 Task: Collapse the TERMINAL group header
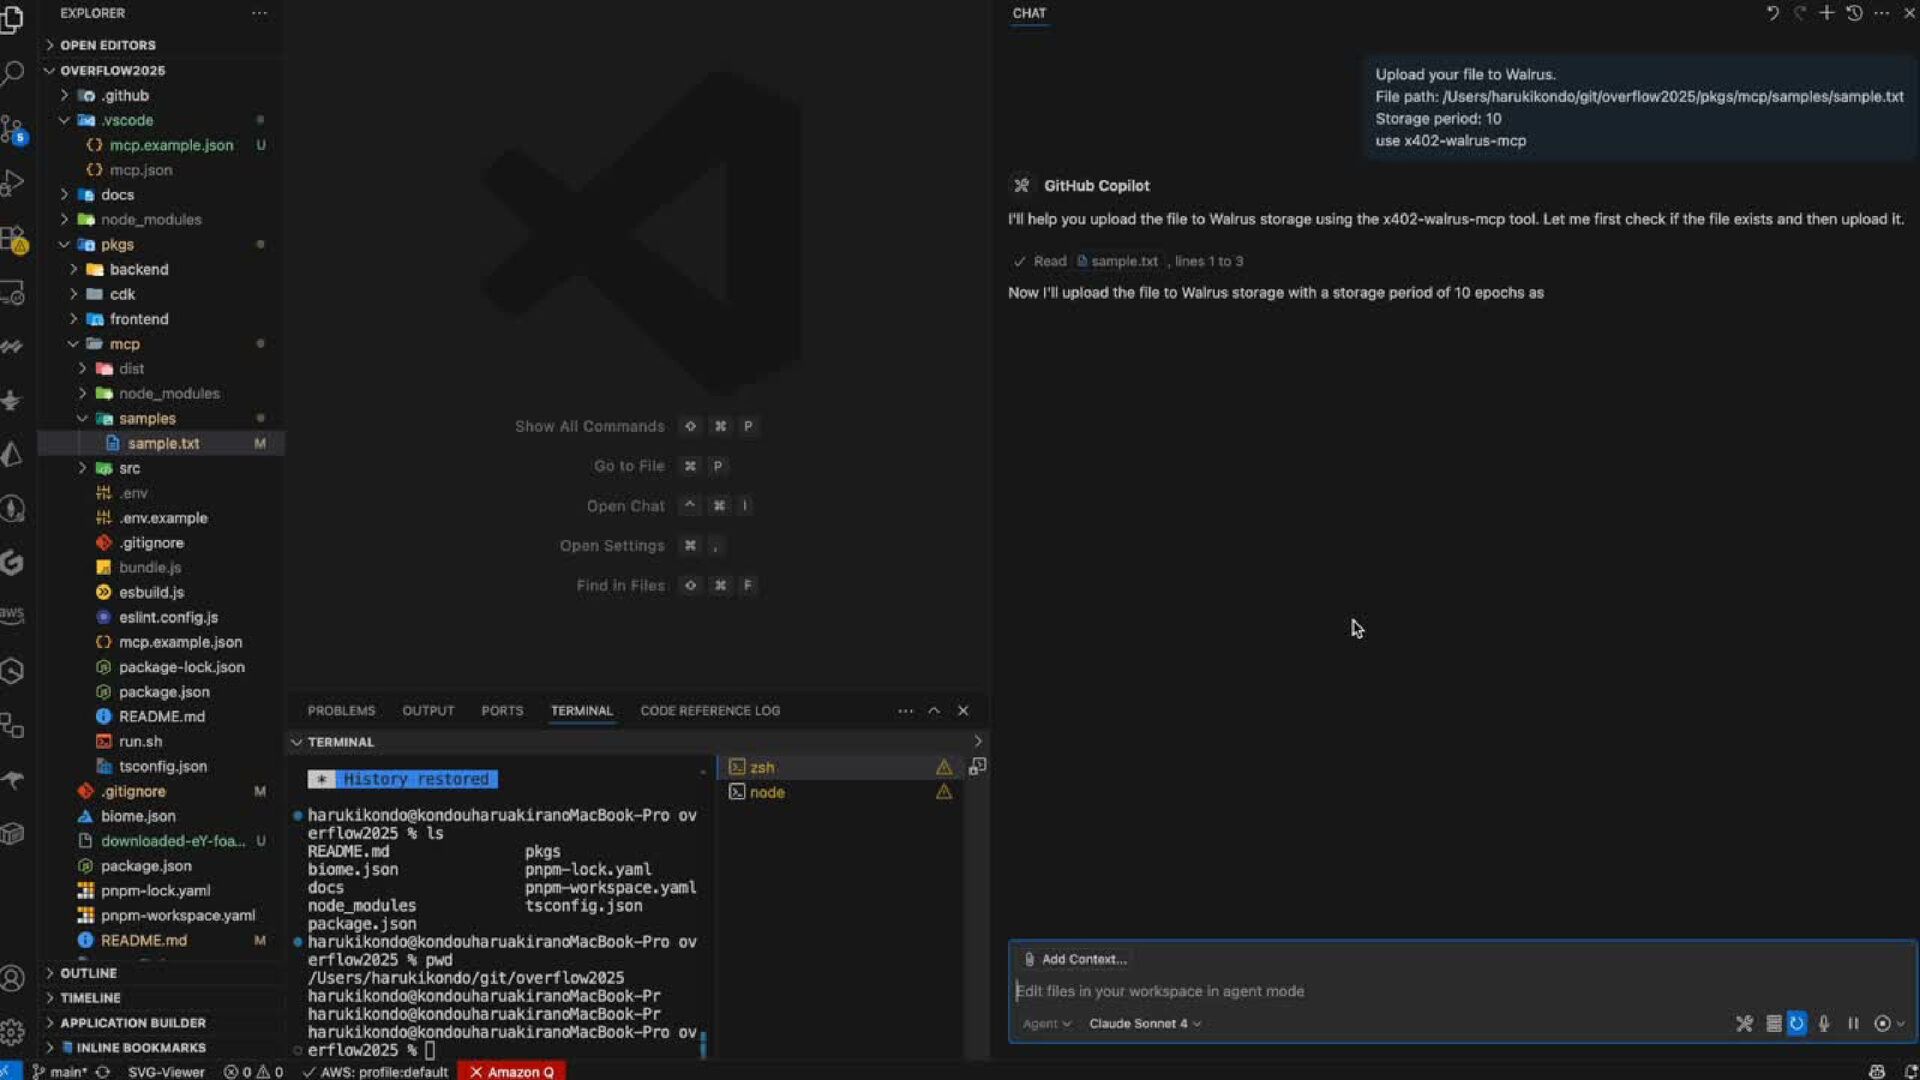point(636,742)
